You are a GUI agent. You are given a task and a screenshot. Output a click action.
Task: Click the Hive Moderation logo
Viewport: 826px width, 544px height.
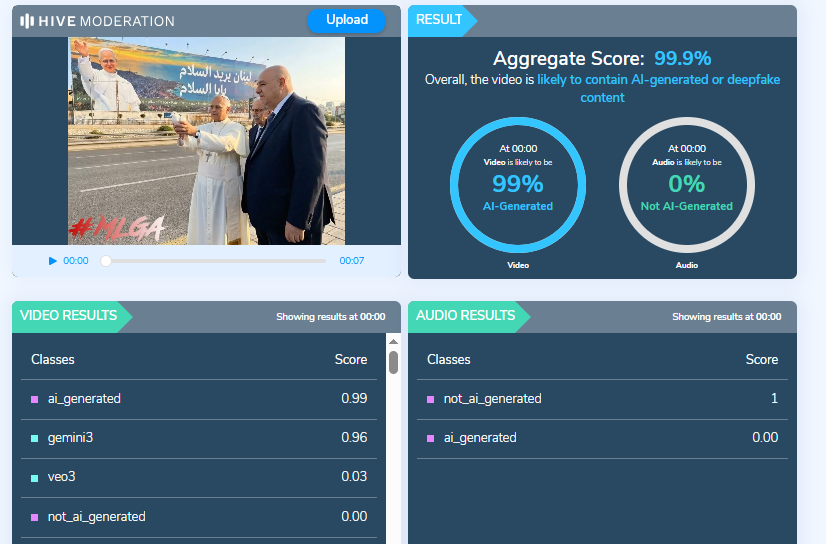(97, 21)
